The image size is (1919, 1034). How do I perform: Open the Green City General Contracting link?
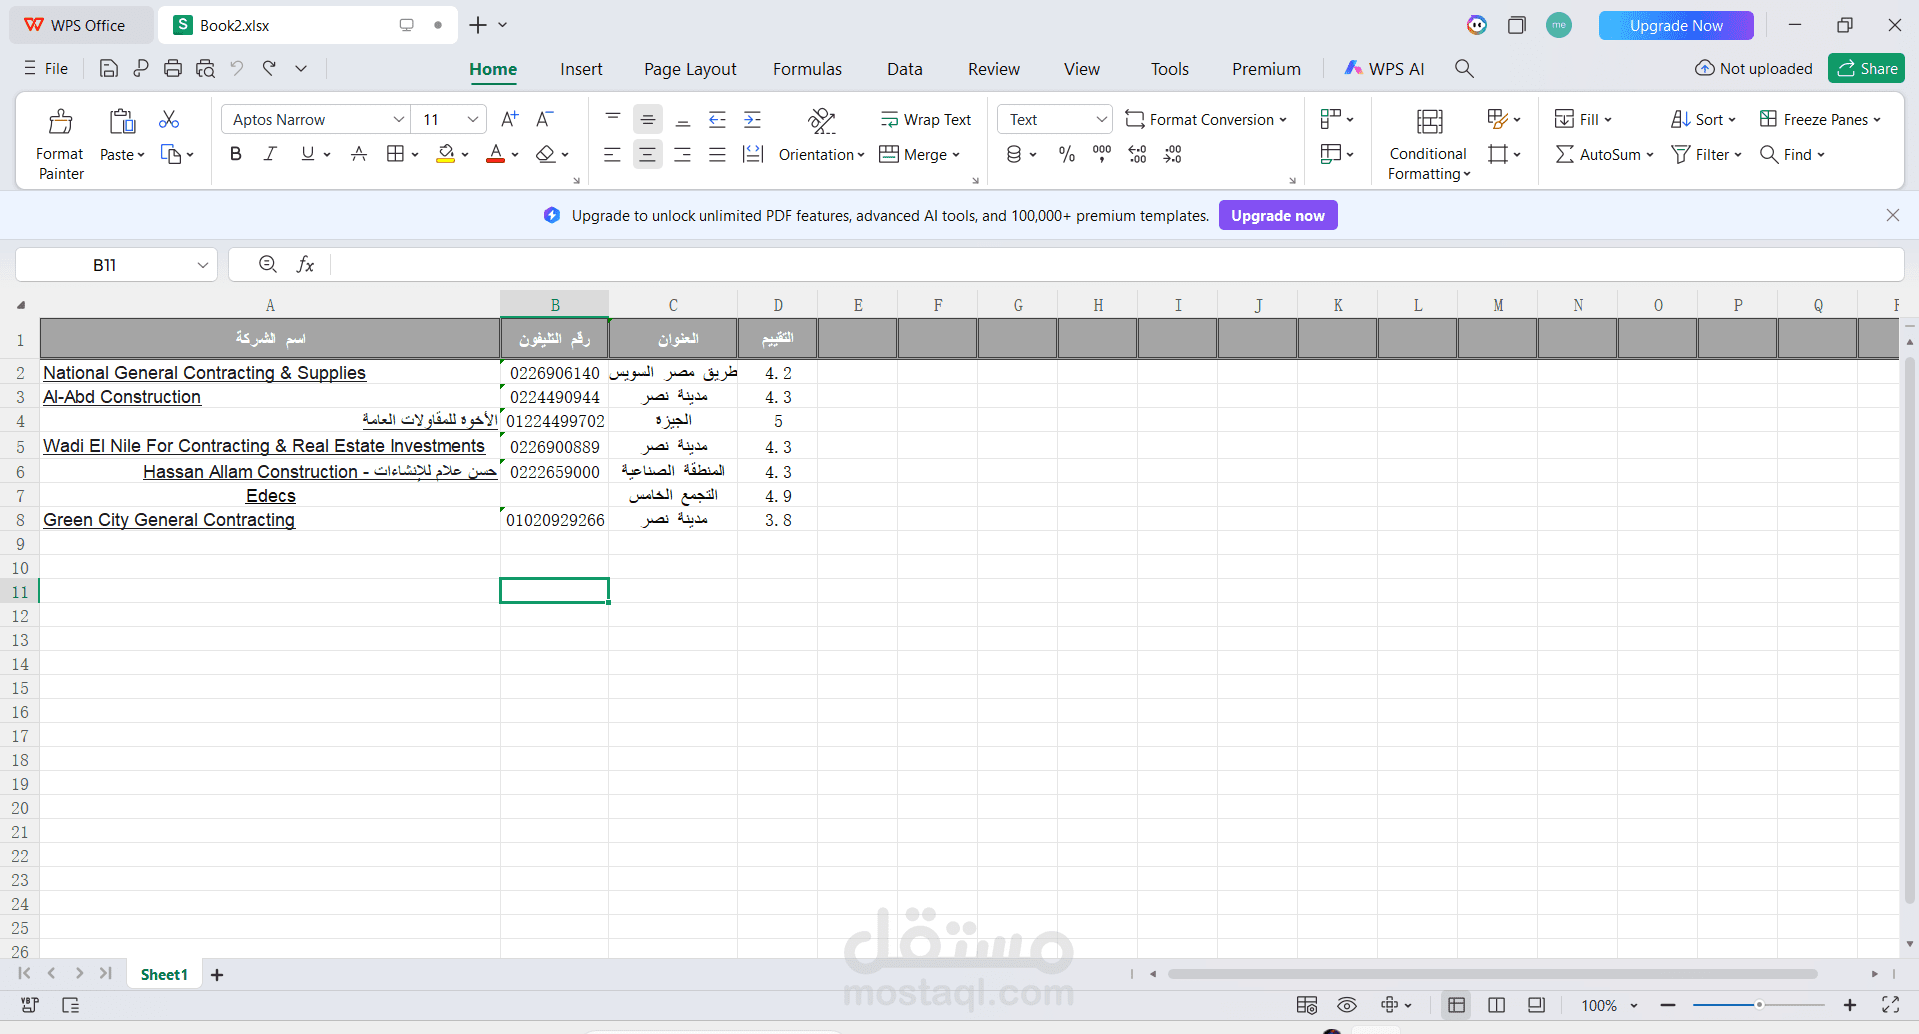169,520
